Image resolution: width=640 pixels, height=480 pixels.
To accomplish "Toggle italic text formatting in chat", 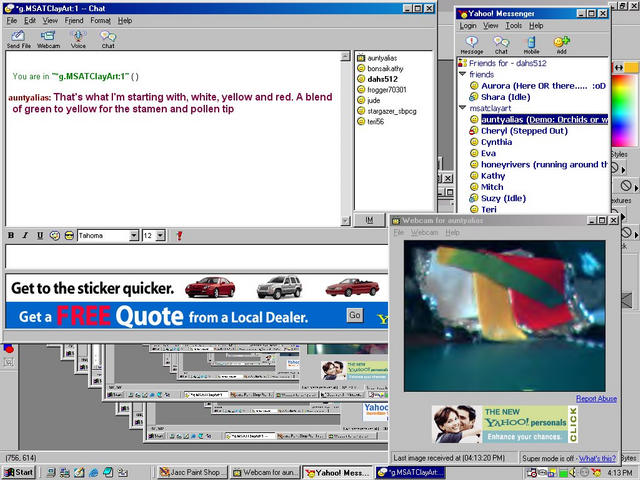I will tap(25, 236).
